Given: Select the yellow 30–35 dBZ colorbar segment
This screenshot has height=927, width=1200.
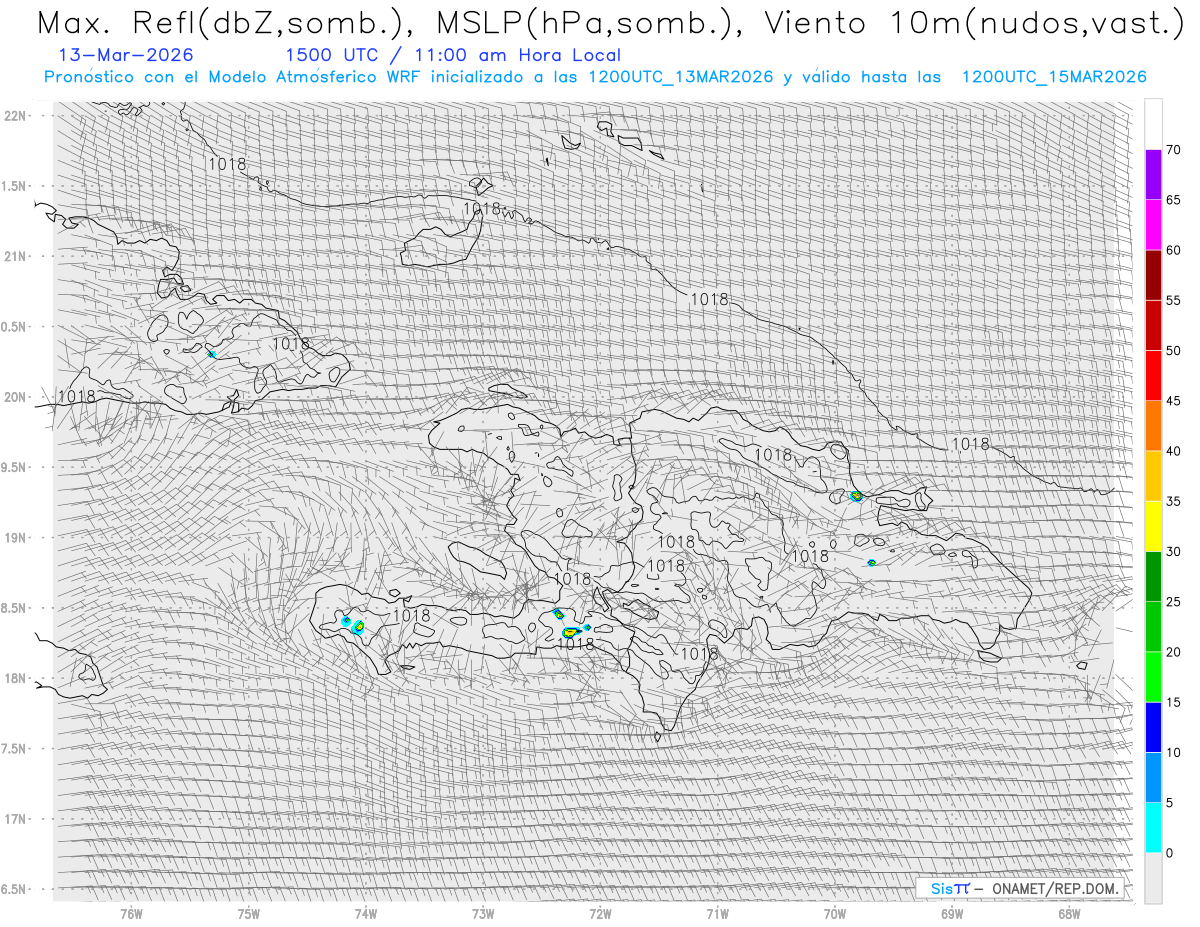Looking at the screenshot, I should pos(1153,526).
